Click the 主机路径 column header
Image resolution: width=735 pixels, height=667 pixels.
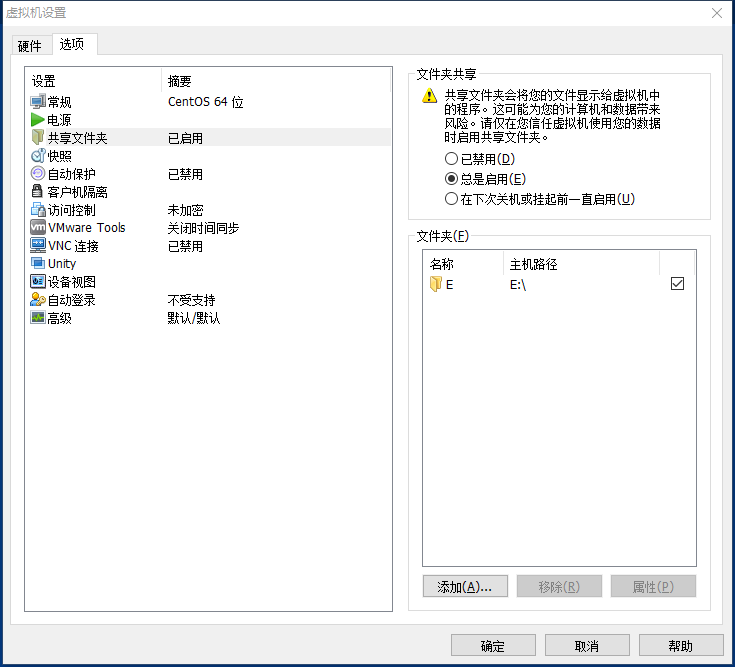point(581,264)
